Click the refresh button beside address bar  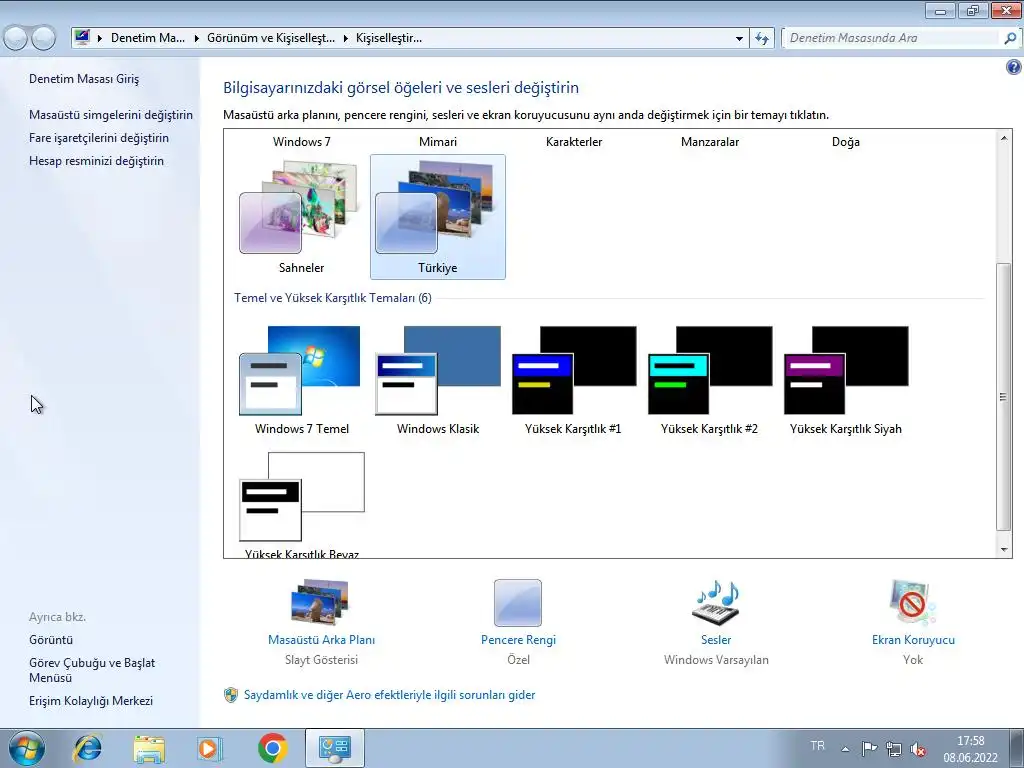(762, 38)
